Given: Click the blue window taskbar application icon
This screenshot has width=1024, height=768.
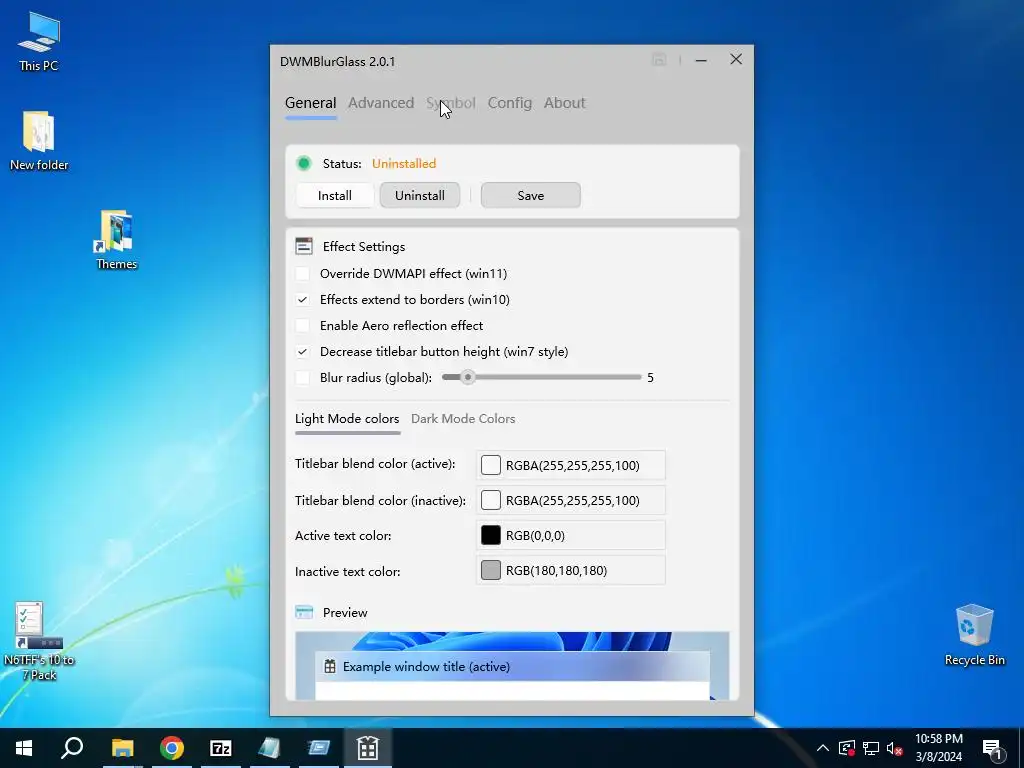Looking at the screenshot, I should click(319, 748).
